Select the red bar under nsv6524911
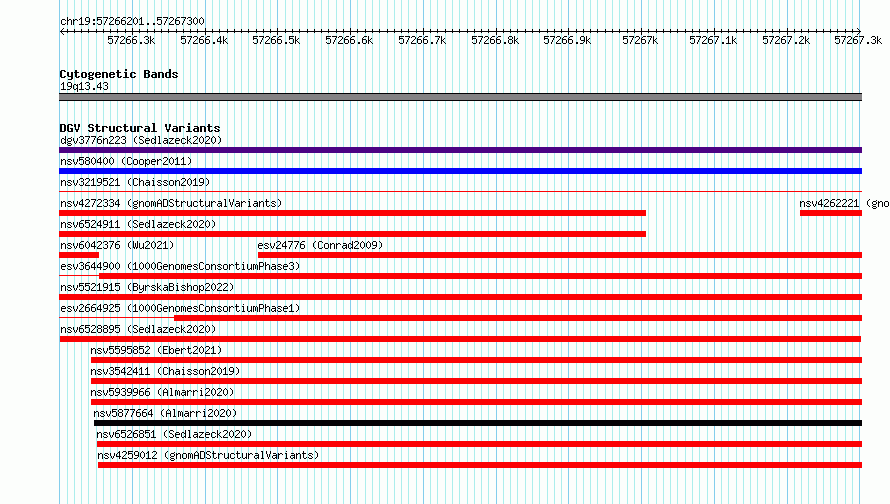Viewport: 890px width, 504px height. pyautogui.click(x=352, y=234)
